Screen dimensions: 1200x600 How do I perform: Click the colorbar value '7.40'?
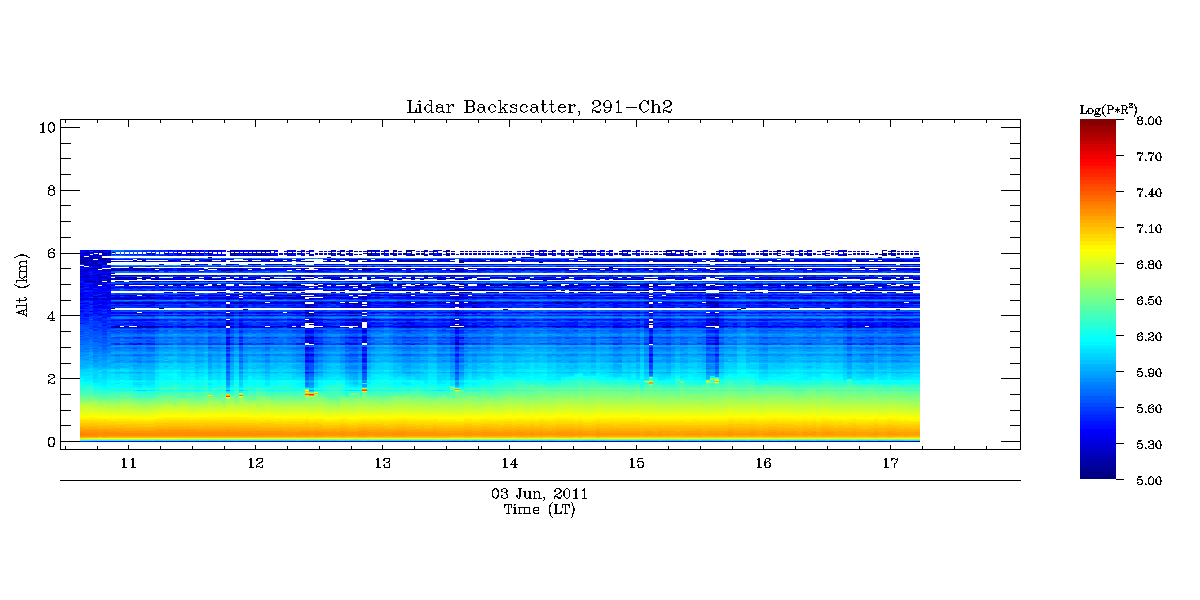pos(1149,193)
